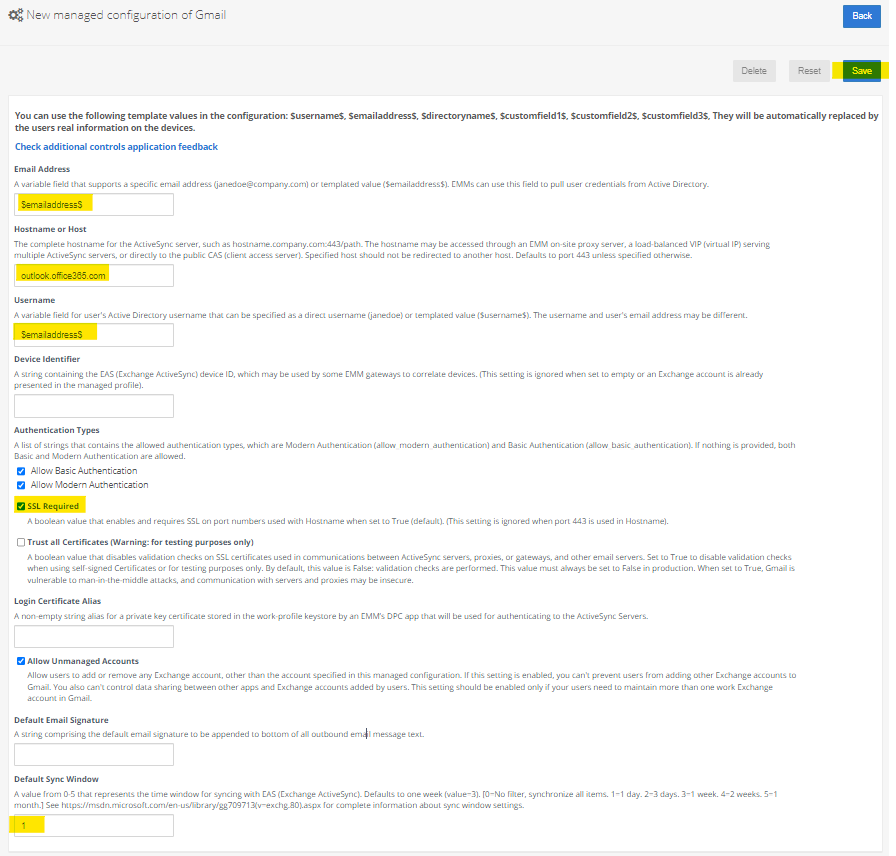
Task: Click the Device Identifier input field
Action: pos(94,406)
